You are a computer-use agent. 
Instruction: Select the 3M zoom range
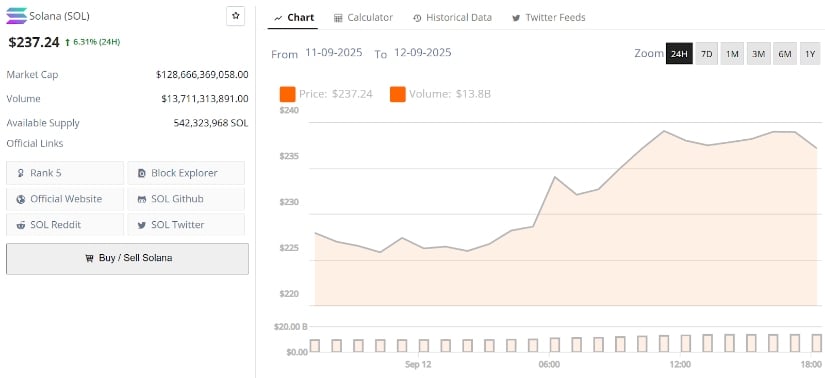(x=758, y=54)
